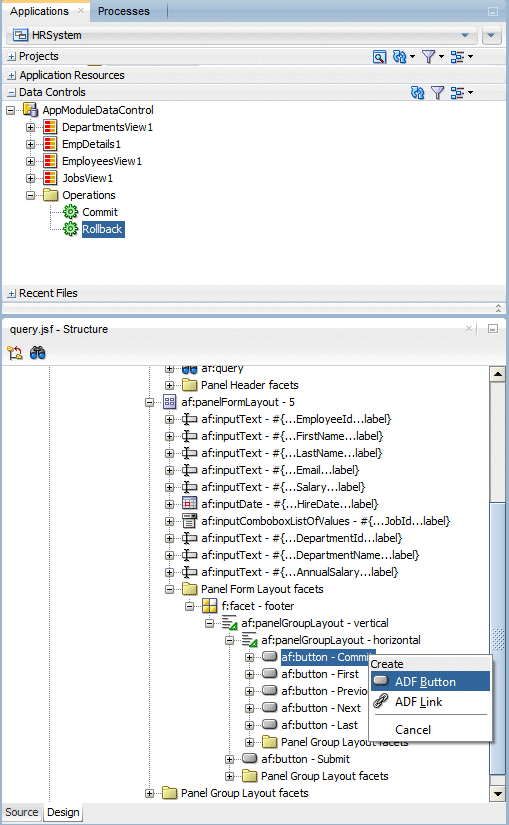509x825 pixels.
Task: Click the EmployeesView1 collection icon
Action: [50, 161]
